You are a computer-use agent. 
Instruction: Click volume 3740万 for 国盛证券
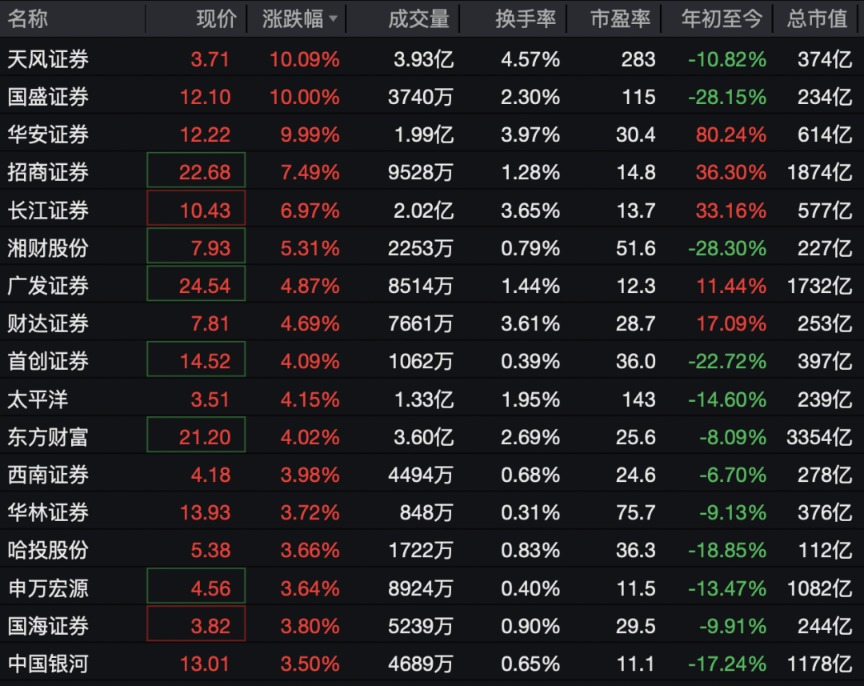pos(420,98)
